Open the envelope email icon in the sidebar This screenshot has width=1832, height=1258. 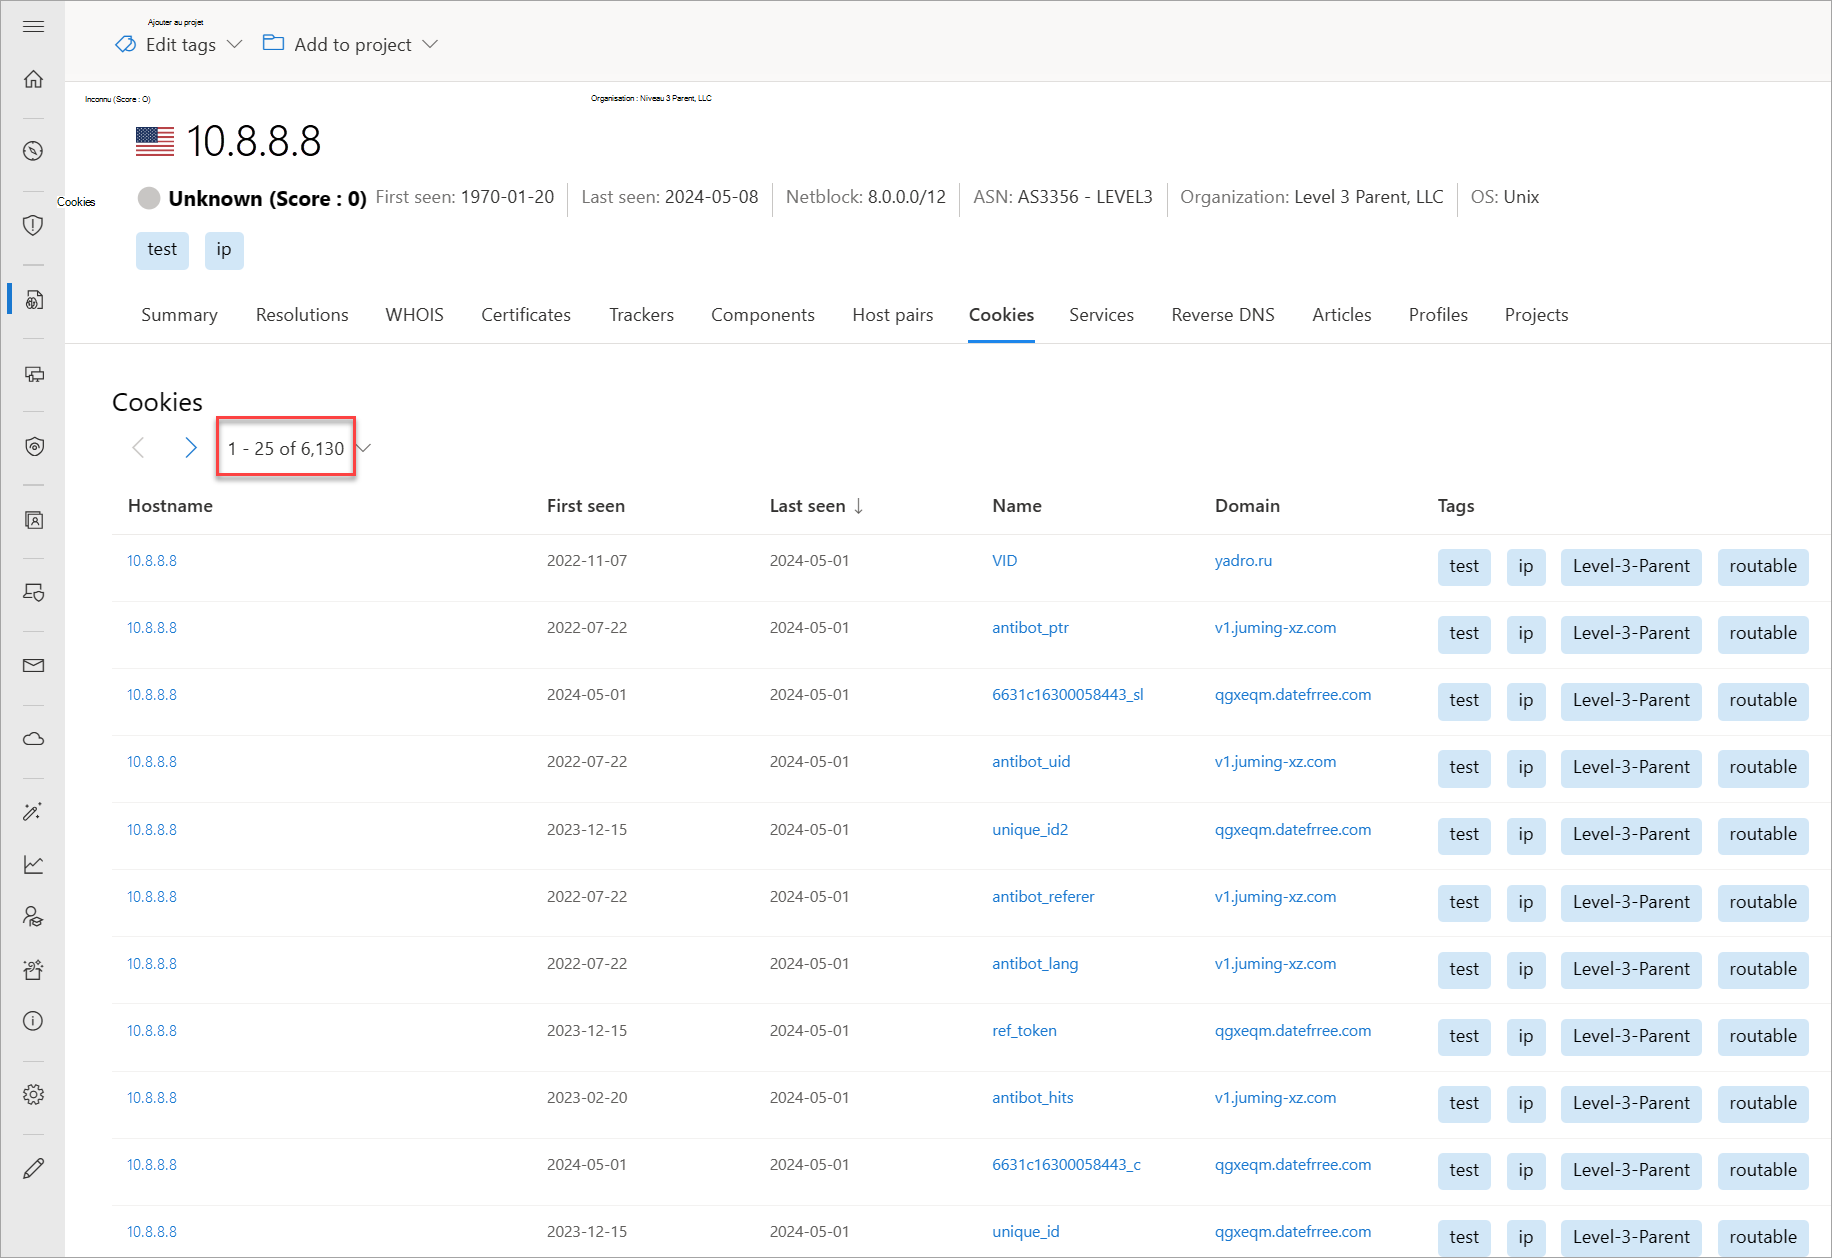tap(33, 665)
